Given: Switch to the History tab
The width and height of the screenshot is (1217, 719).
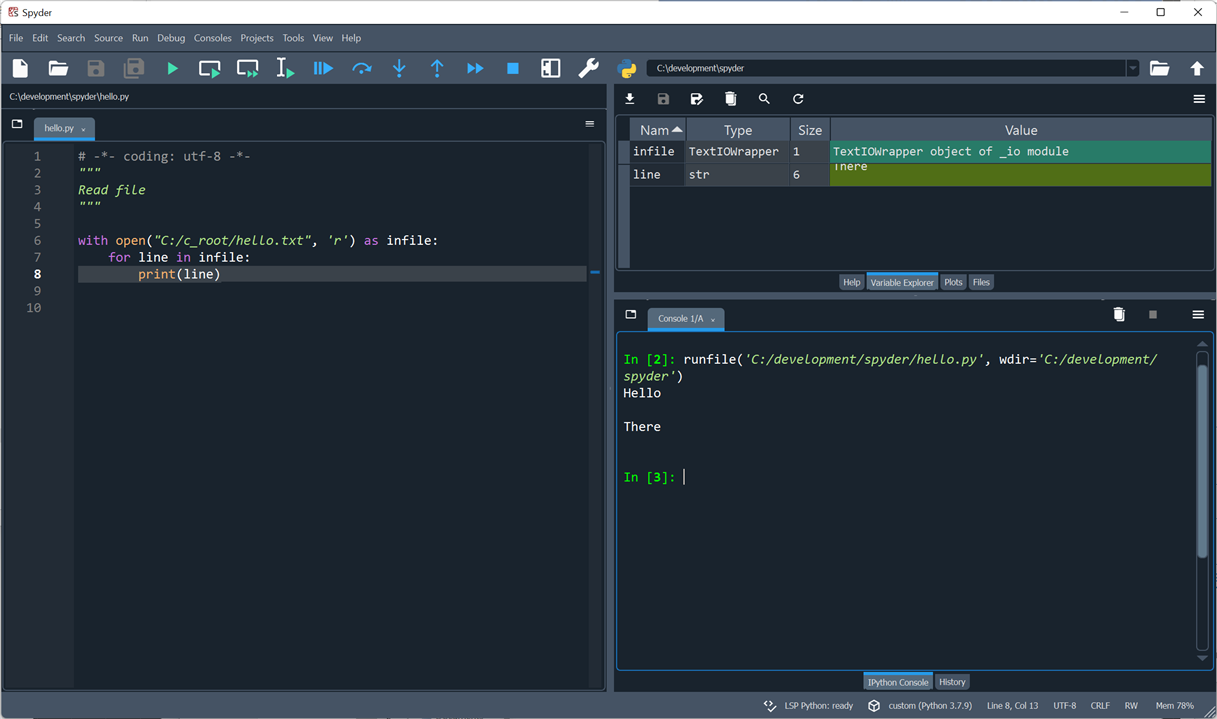Looking at the screenshot, I should click(952, 682).
